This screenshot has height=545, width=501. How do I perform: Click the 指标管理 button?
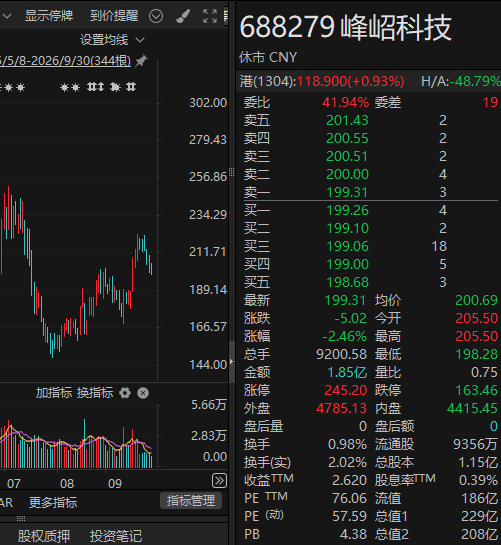click(x=191, y=501)
